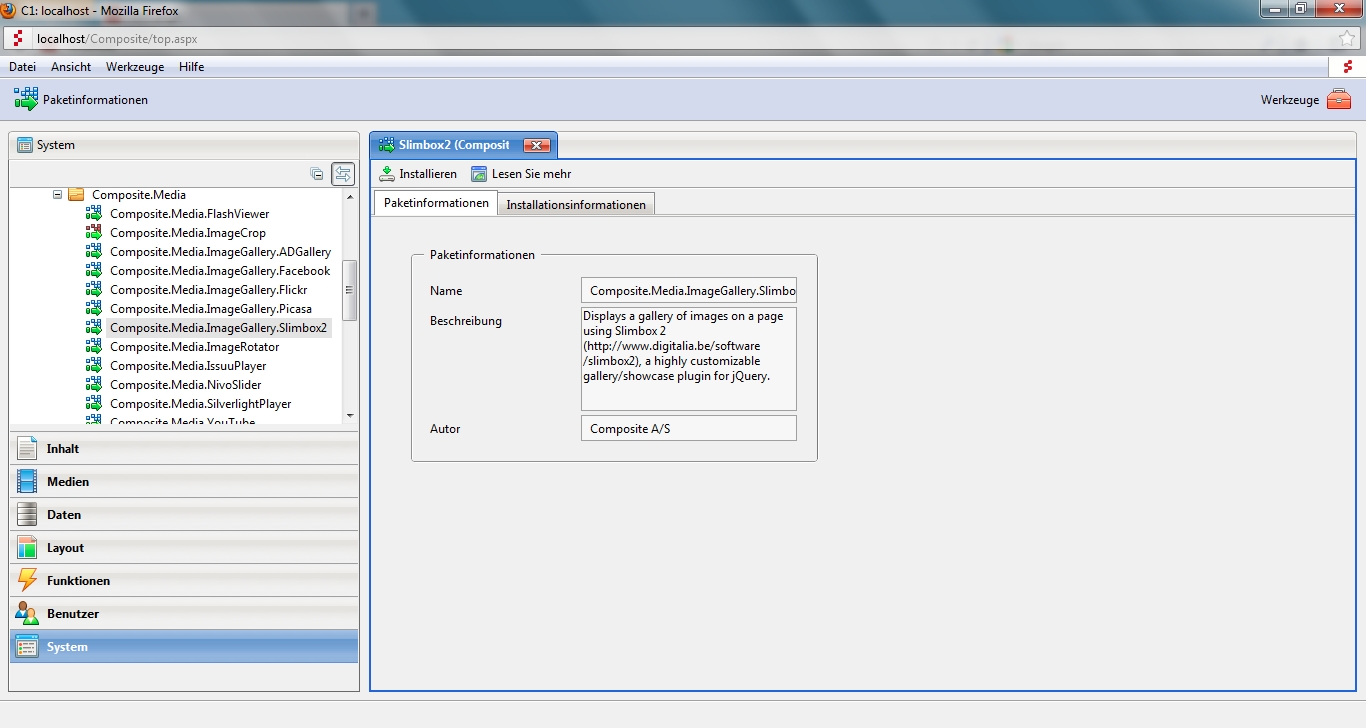
Task: Switch to Installationsinformationen tab
Action: pyautogui.click(x=575, y=205)
